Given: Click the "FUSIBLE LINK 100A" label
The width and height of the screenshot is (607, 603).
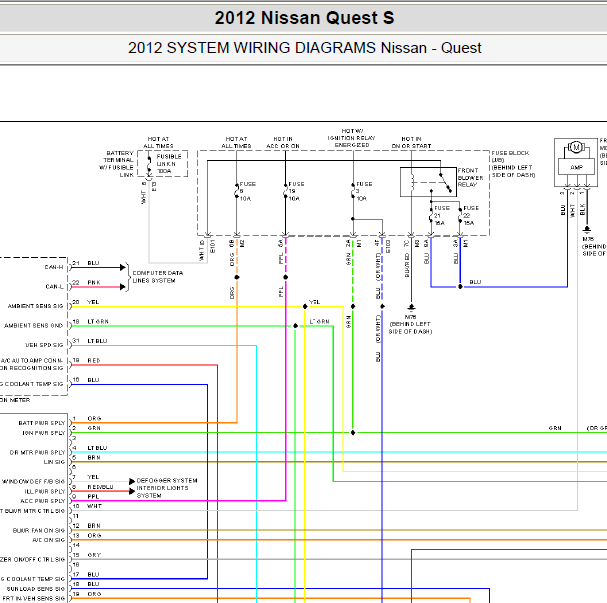Looking at the screenshot, I should coord(169,164).
